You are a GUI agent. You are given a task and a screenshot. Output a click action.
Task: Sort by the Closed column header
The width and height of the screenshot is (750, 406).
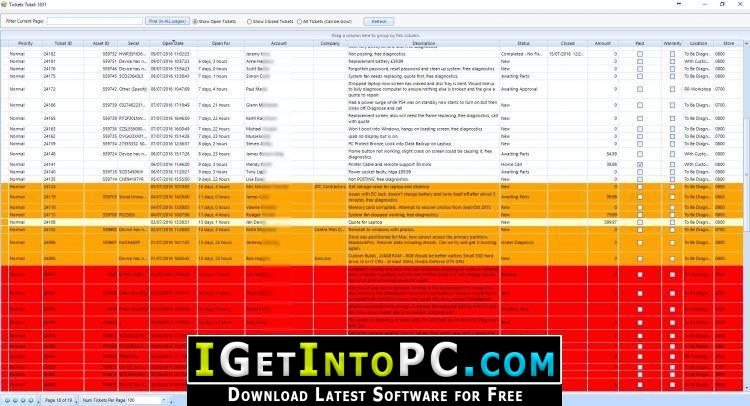pos(568,43)
